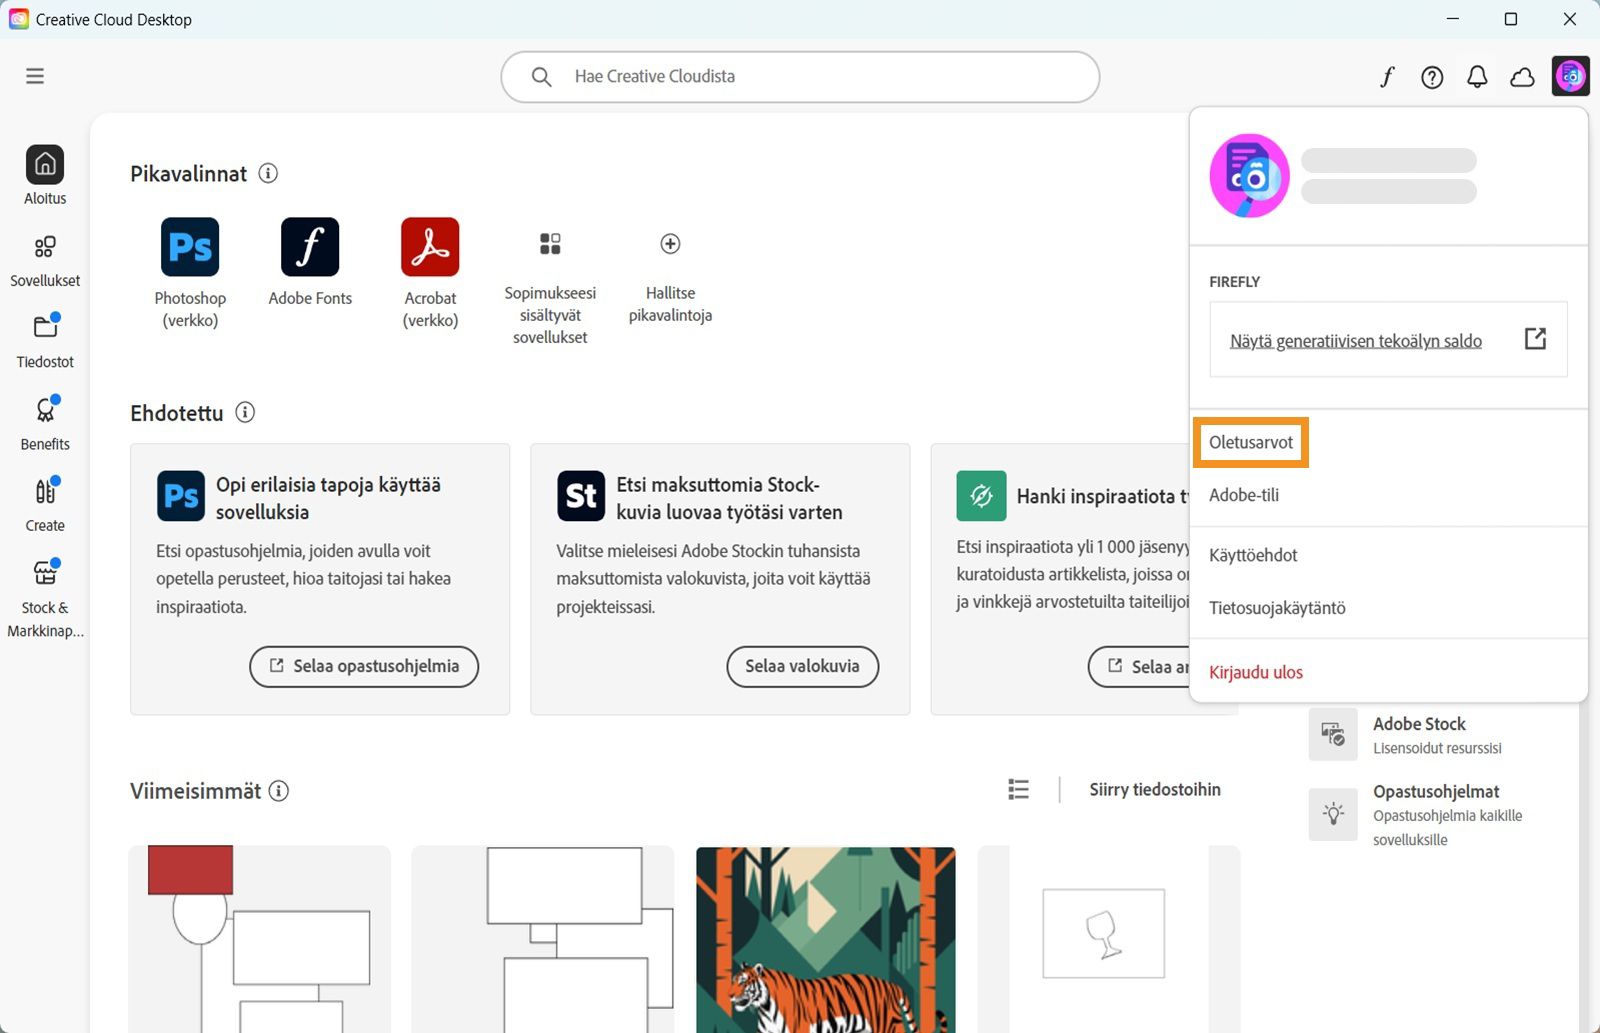
Task: Click Hallitse pikavalintoja plus icon
Action: 670,244
